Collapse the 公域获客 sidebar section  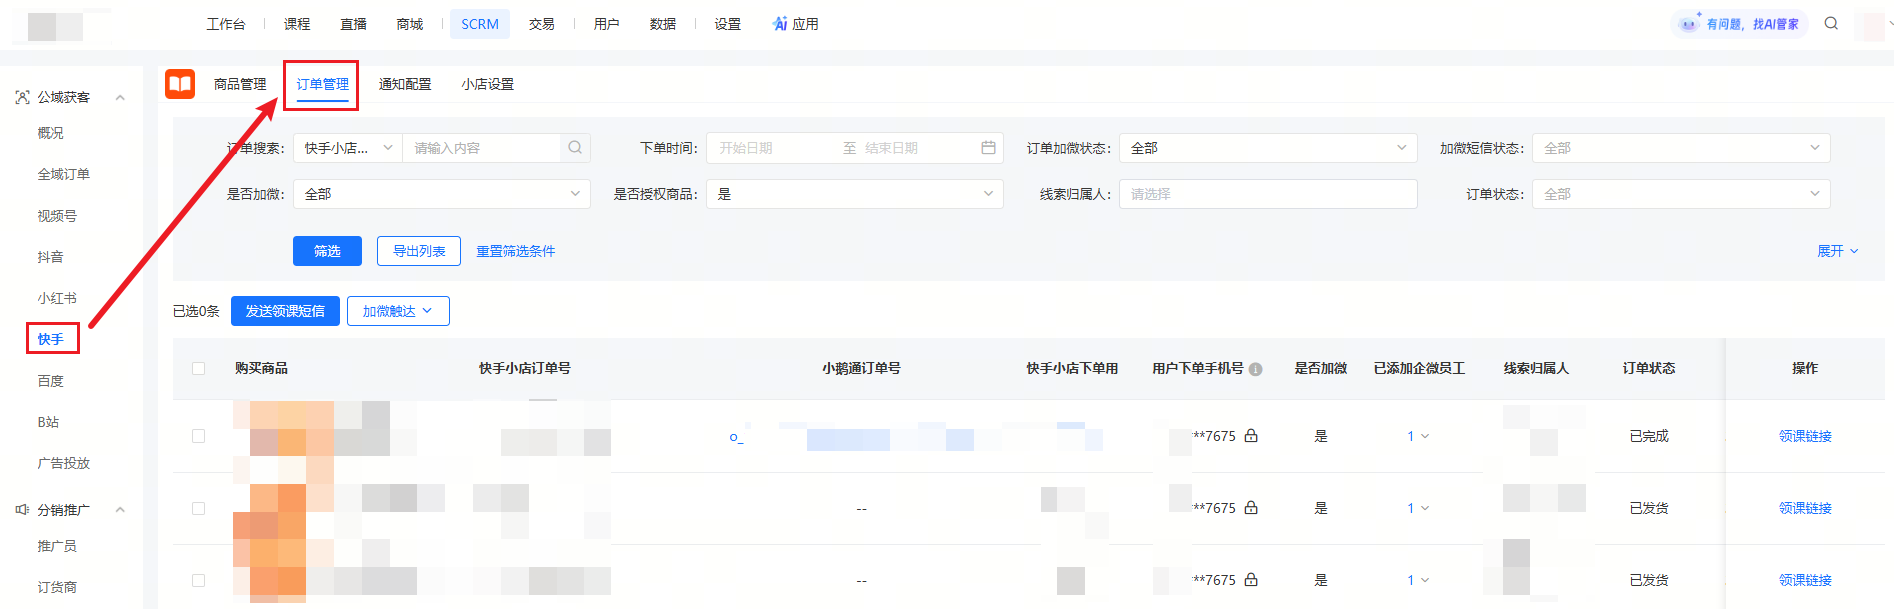[120, 97]
